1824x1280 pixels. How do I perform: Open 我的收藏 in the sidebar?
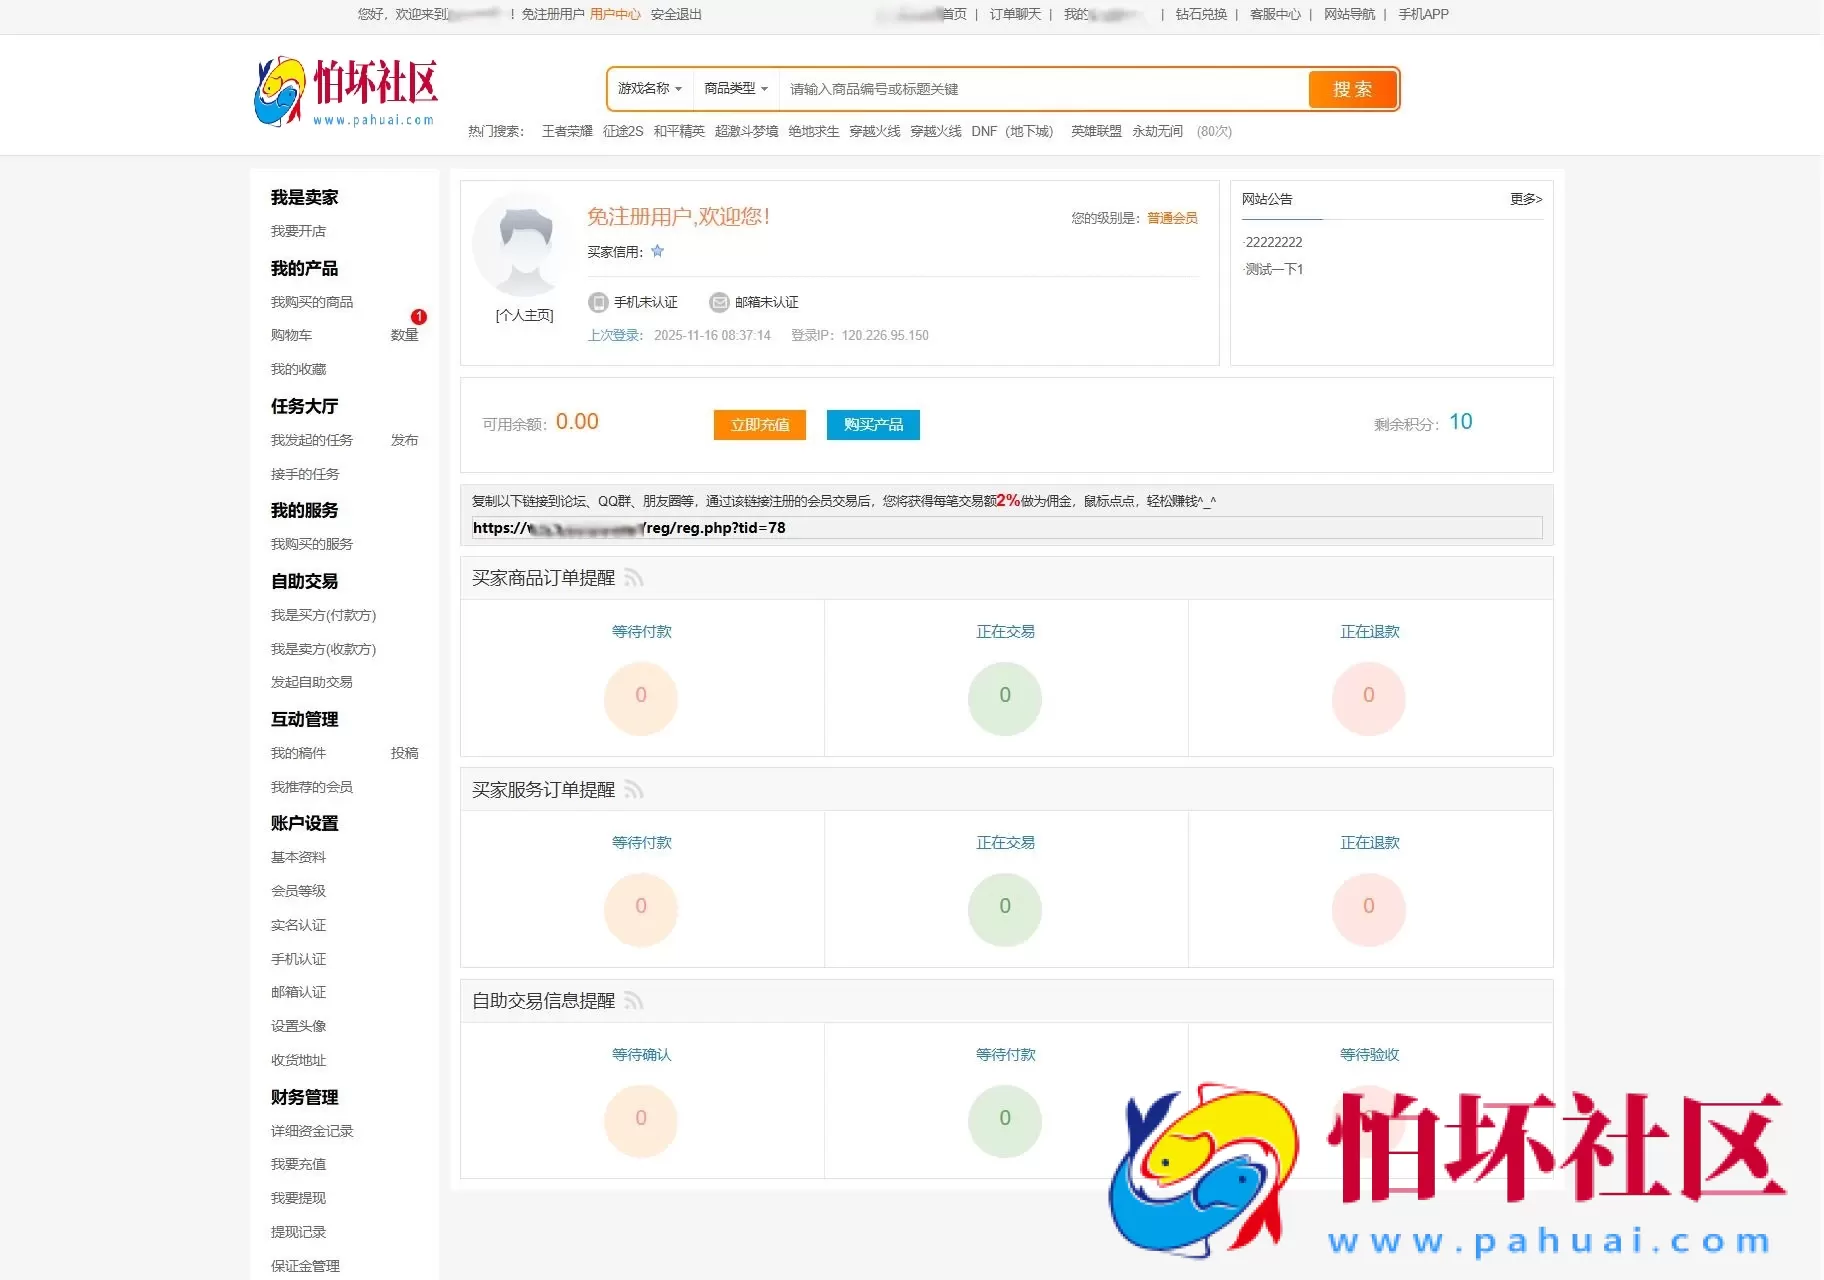pos(297,368)
